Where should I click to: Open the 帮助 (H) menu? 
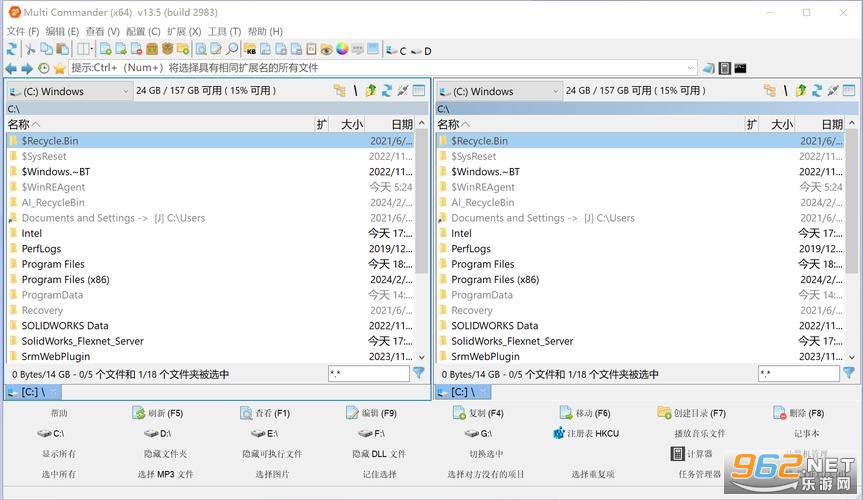[x=265, y=31]
